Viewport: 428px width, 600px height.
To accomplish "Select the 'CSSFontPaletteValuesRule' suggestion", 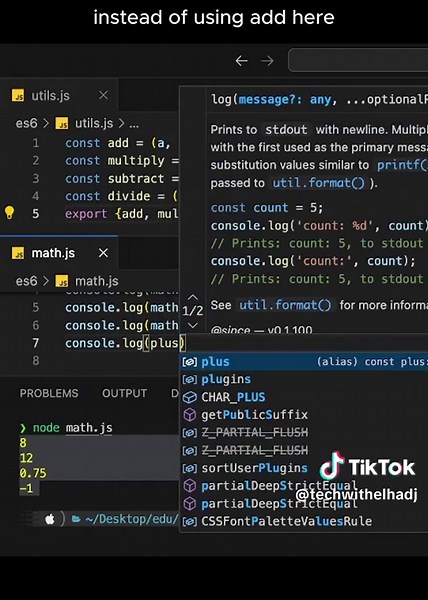I will (304, 521).
